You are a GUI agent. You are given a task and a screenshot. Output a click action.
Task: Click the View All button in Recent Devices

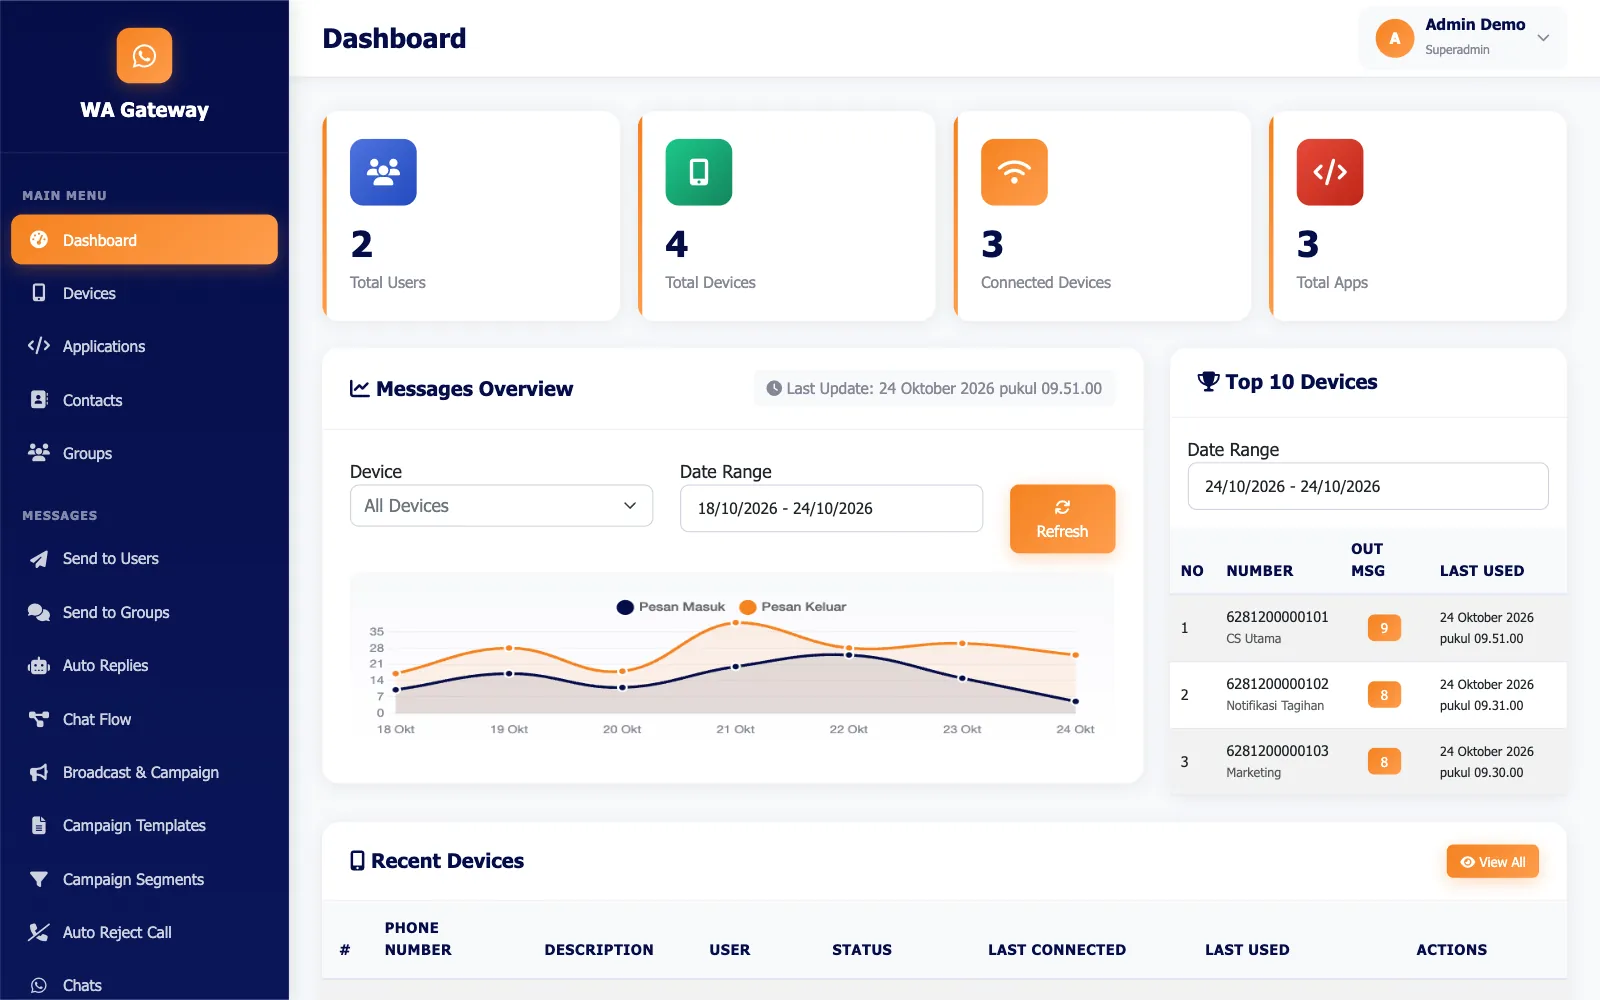[x=1492, y=862]
